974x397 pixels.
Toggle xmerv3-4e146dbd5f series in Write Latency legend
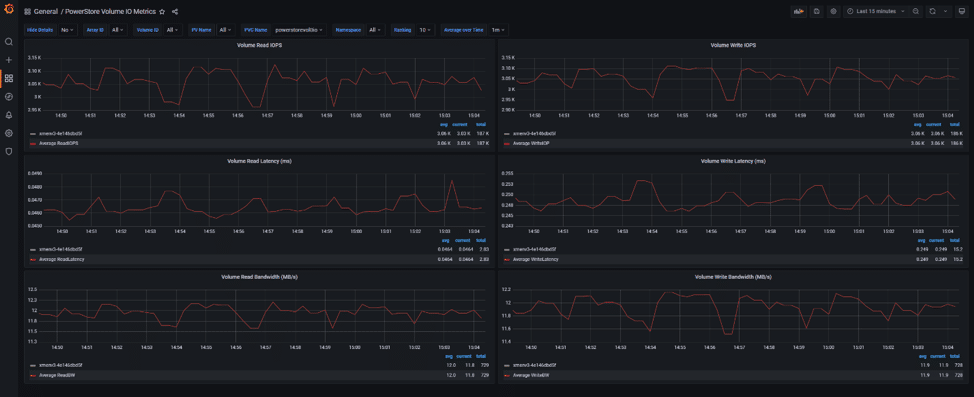[x=534, y=249]
